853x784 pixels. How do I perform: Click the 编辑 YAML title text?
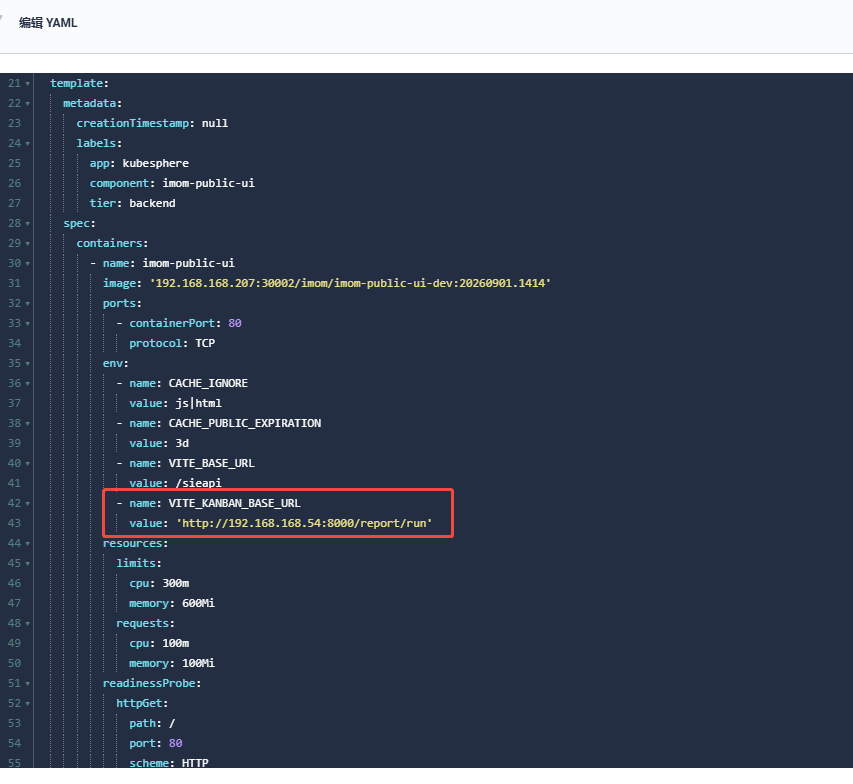click(48, 23)
